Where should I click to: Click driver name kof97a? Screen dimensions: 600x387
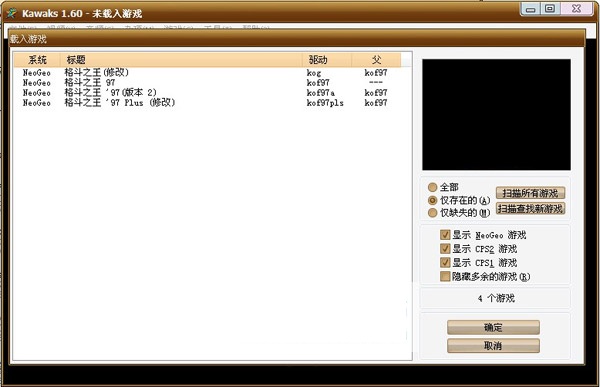click(x=321, y=93)
